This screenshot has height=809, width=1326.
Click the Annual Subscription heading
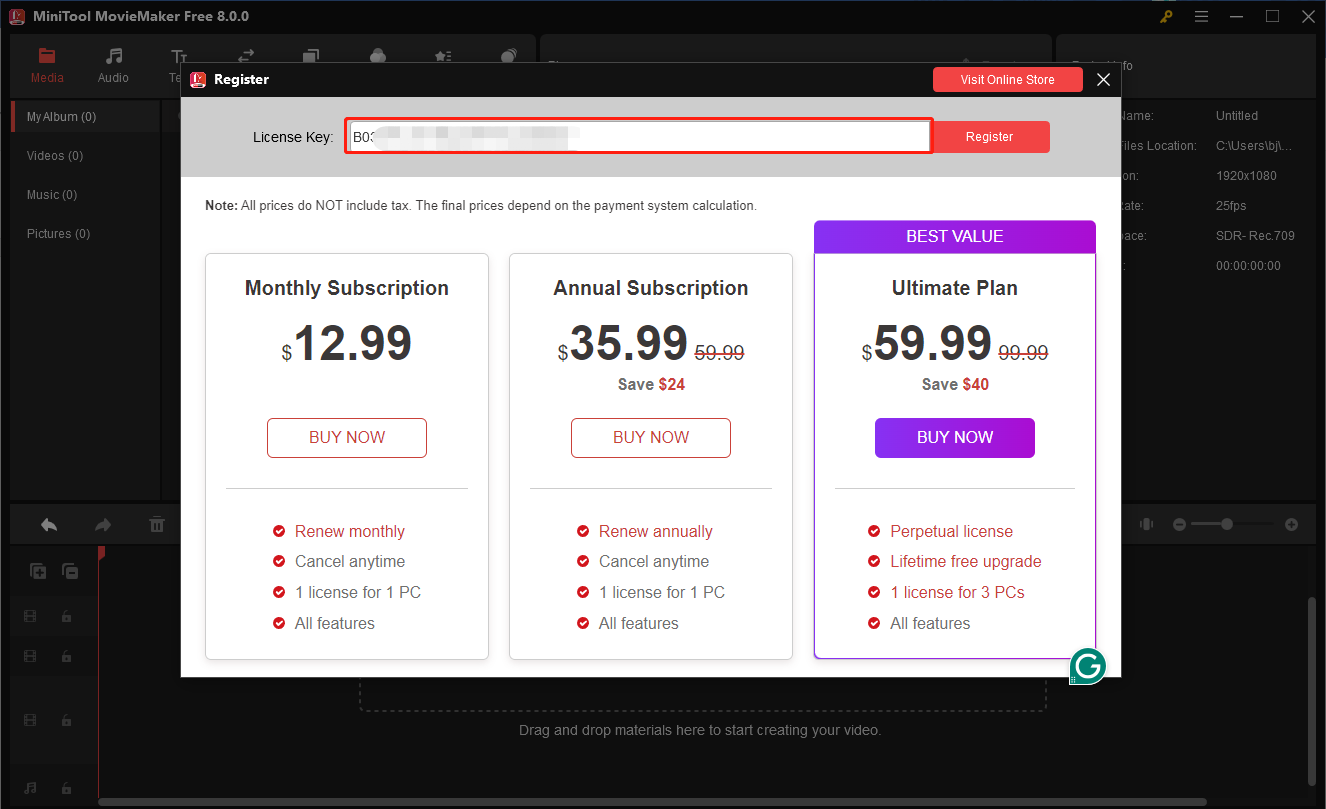pyautogui.click(x=651, y=288)
